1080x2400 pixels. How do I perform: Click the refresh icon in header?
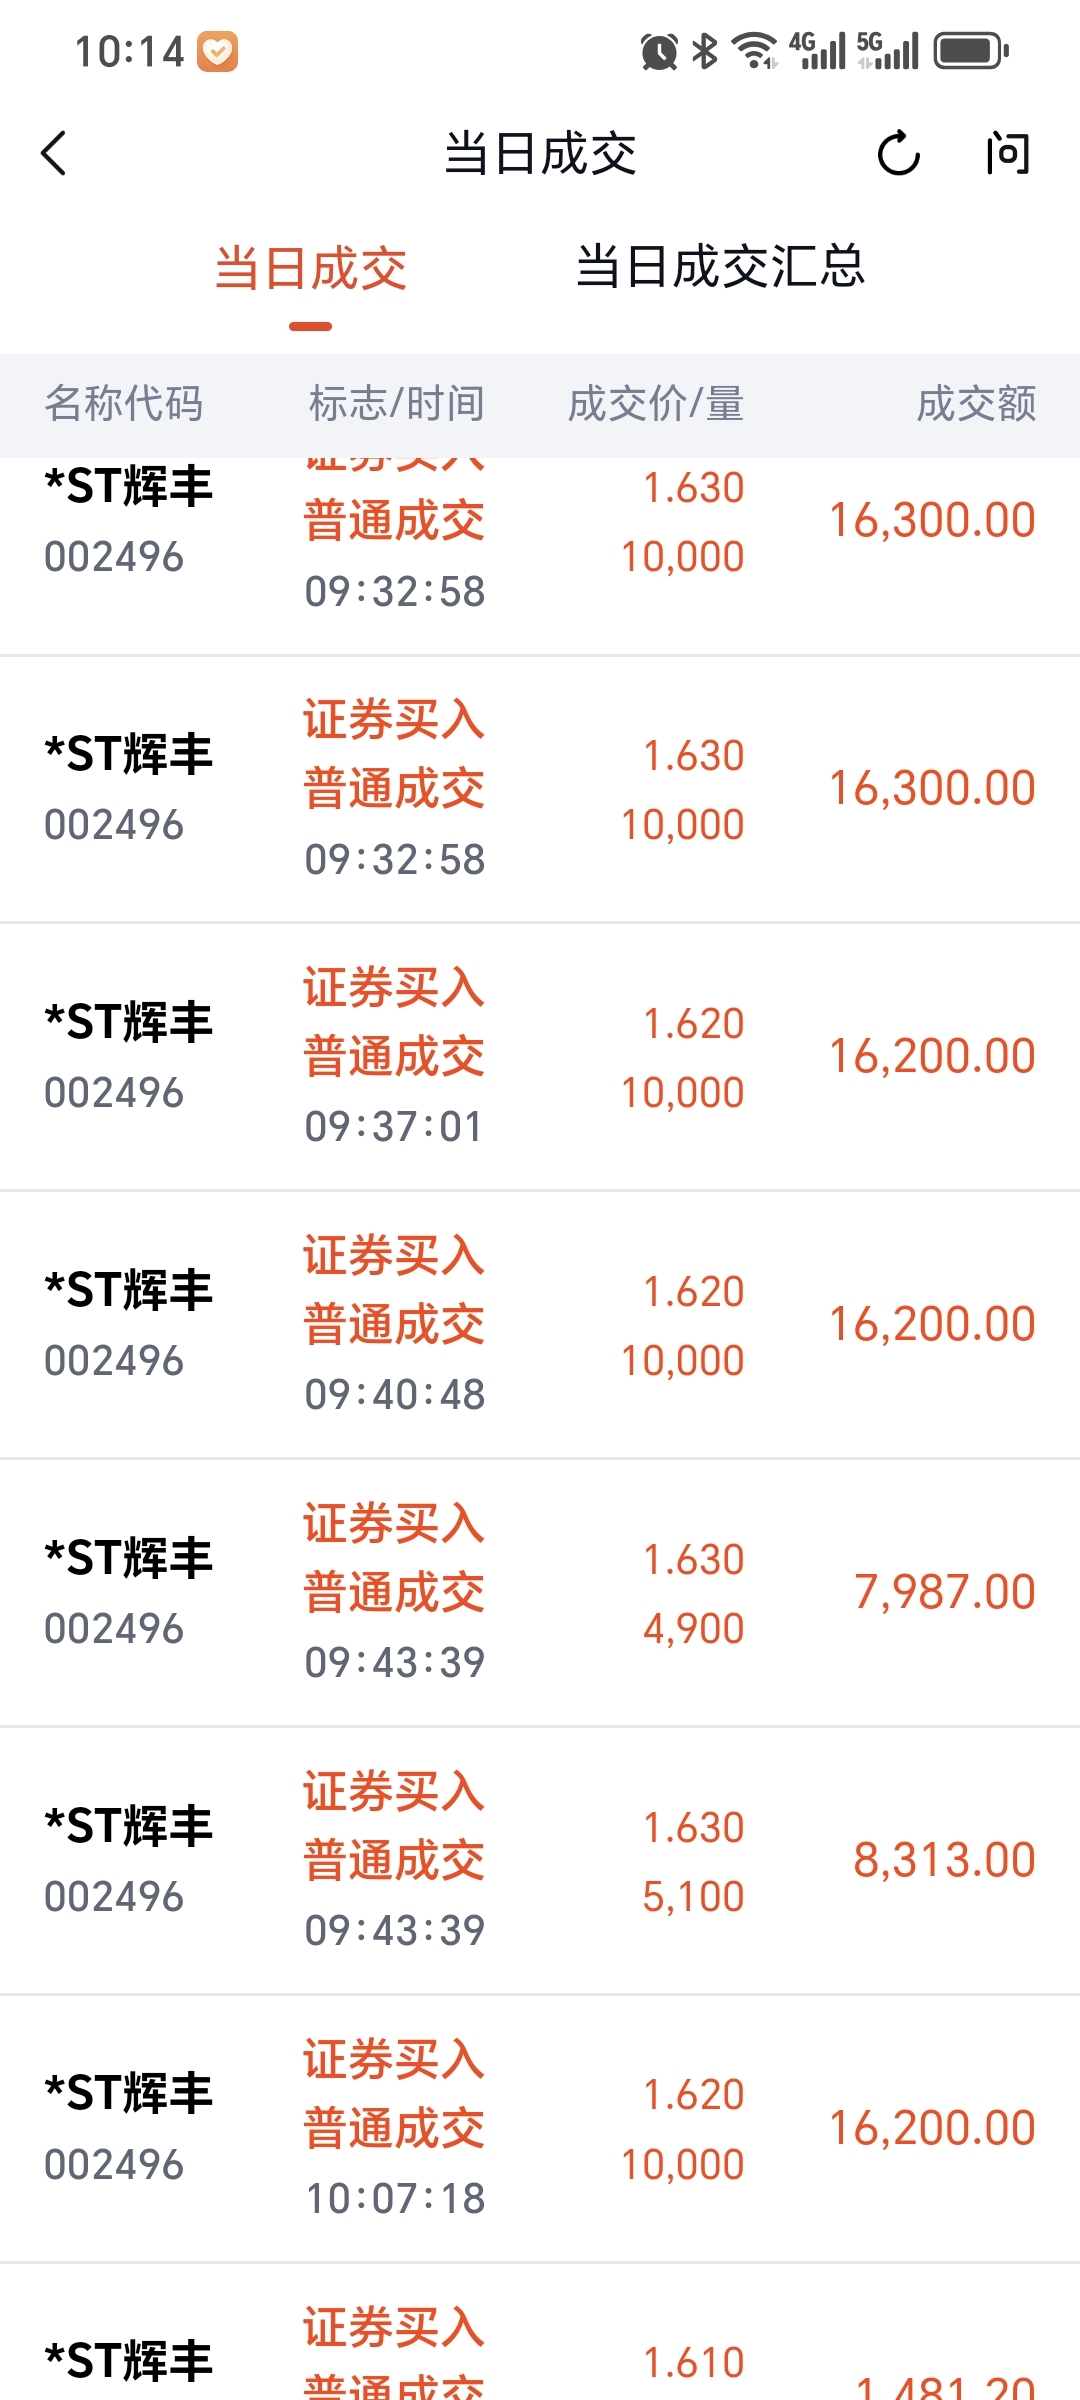pyautogui.click(x=897, y=154)
